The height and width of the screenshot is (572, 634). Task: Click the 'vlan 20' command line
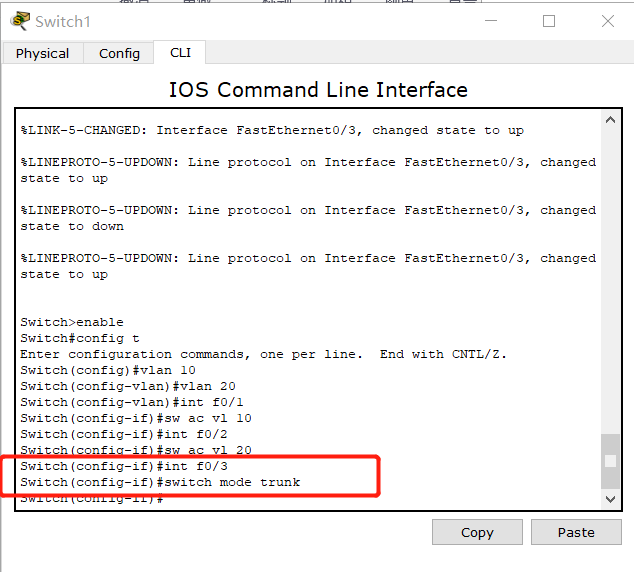pos(128,386)
